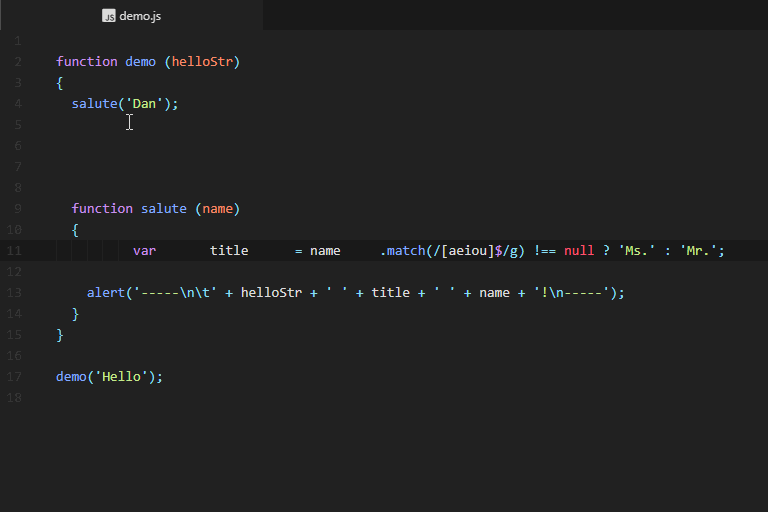The image size is (768, 512).
Task: Click the closing brace on line 15
Action: 60,335
